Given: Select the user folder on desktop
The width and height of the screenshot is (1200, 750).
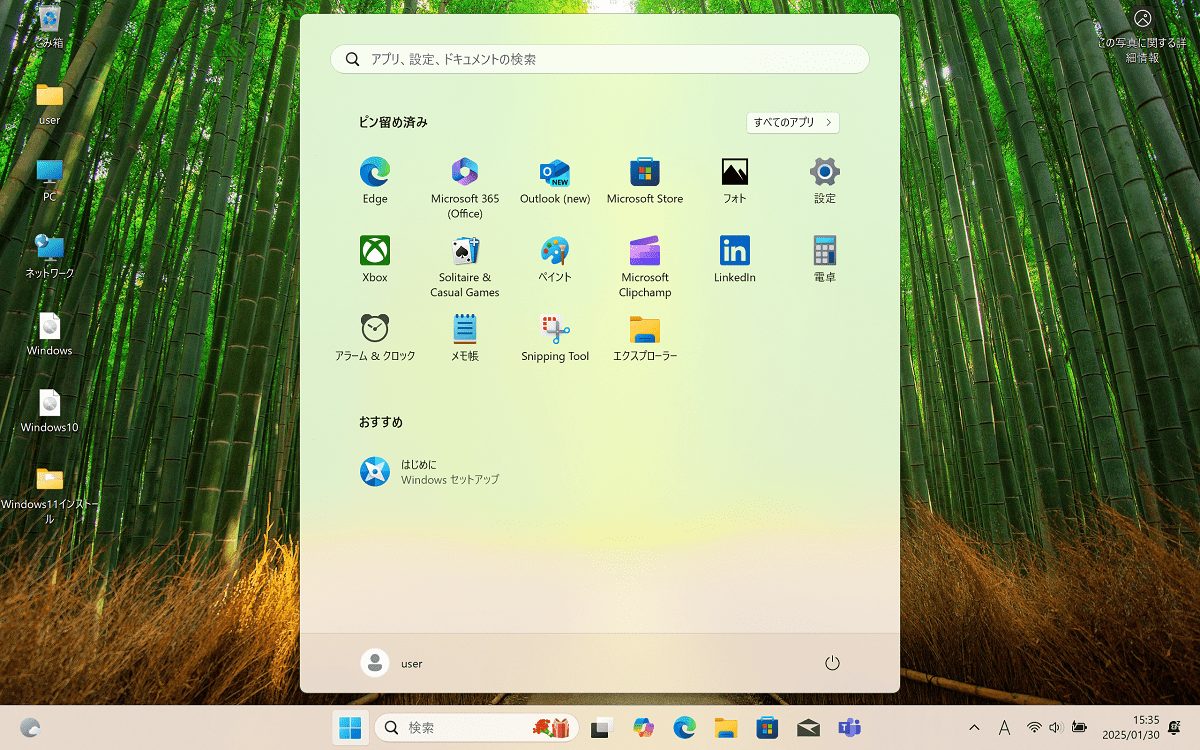Looking at the screenshot, I should [x=49, y=104].
